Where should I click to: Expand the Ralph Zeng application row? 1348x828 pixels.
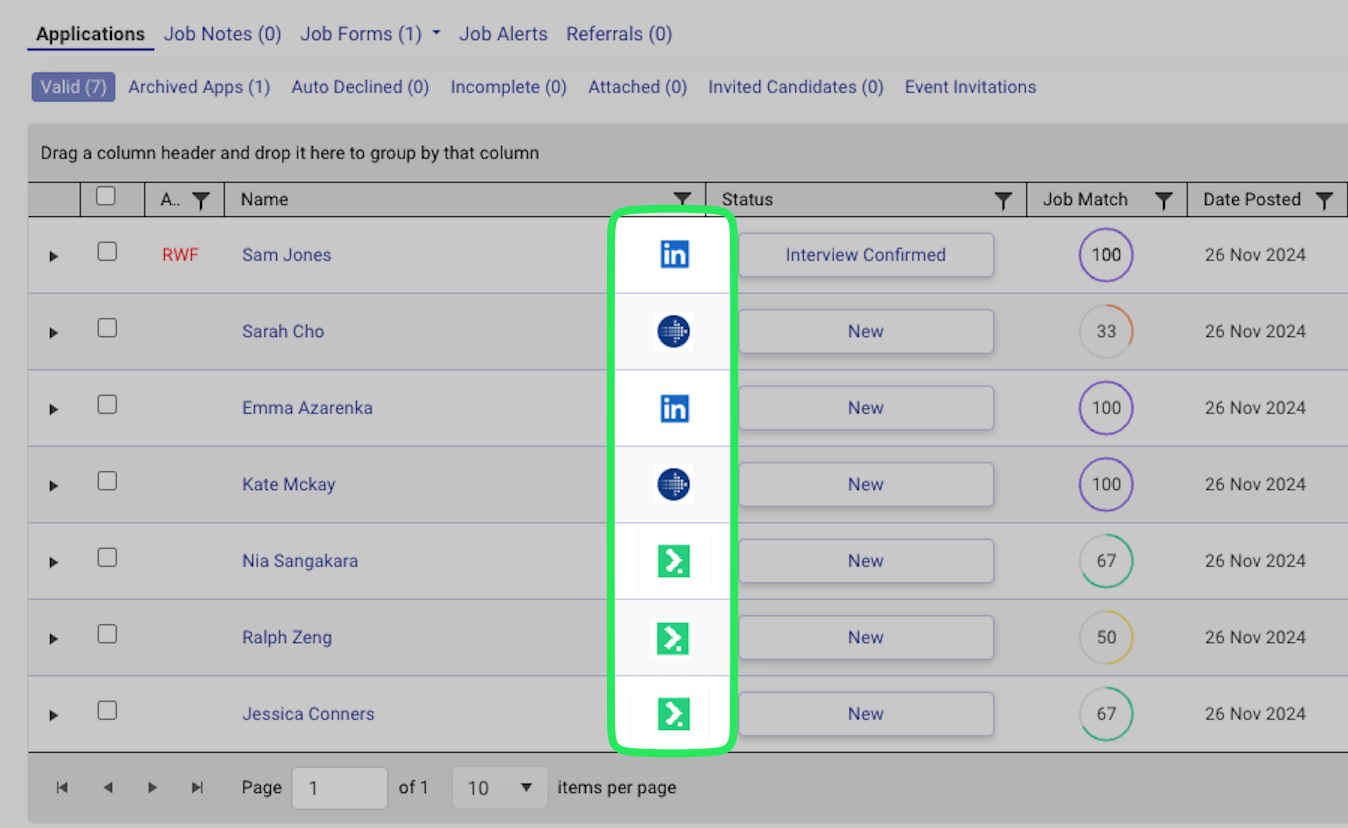(54, 639)
